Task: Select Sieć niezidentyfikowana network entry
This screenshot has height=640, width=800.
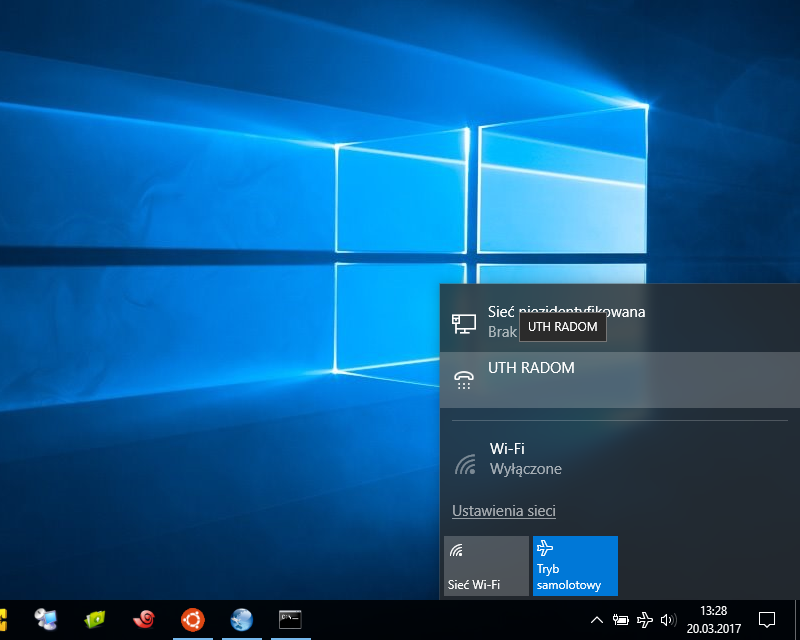Action: [x=620, y=321]
